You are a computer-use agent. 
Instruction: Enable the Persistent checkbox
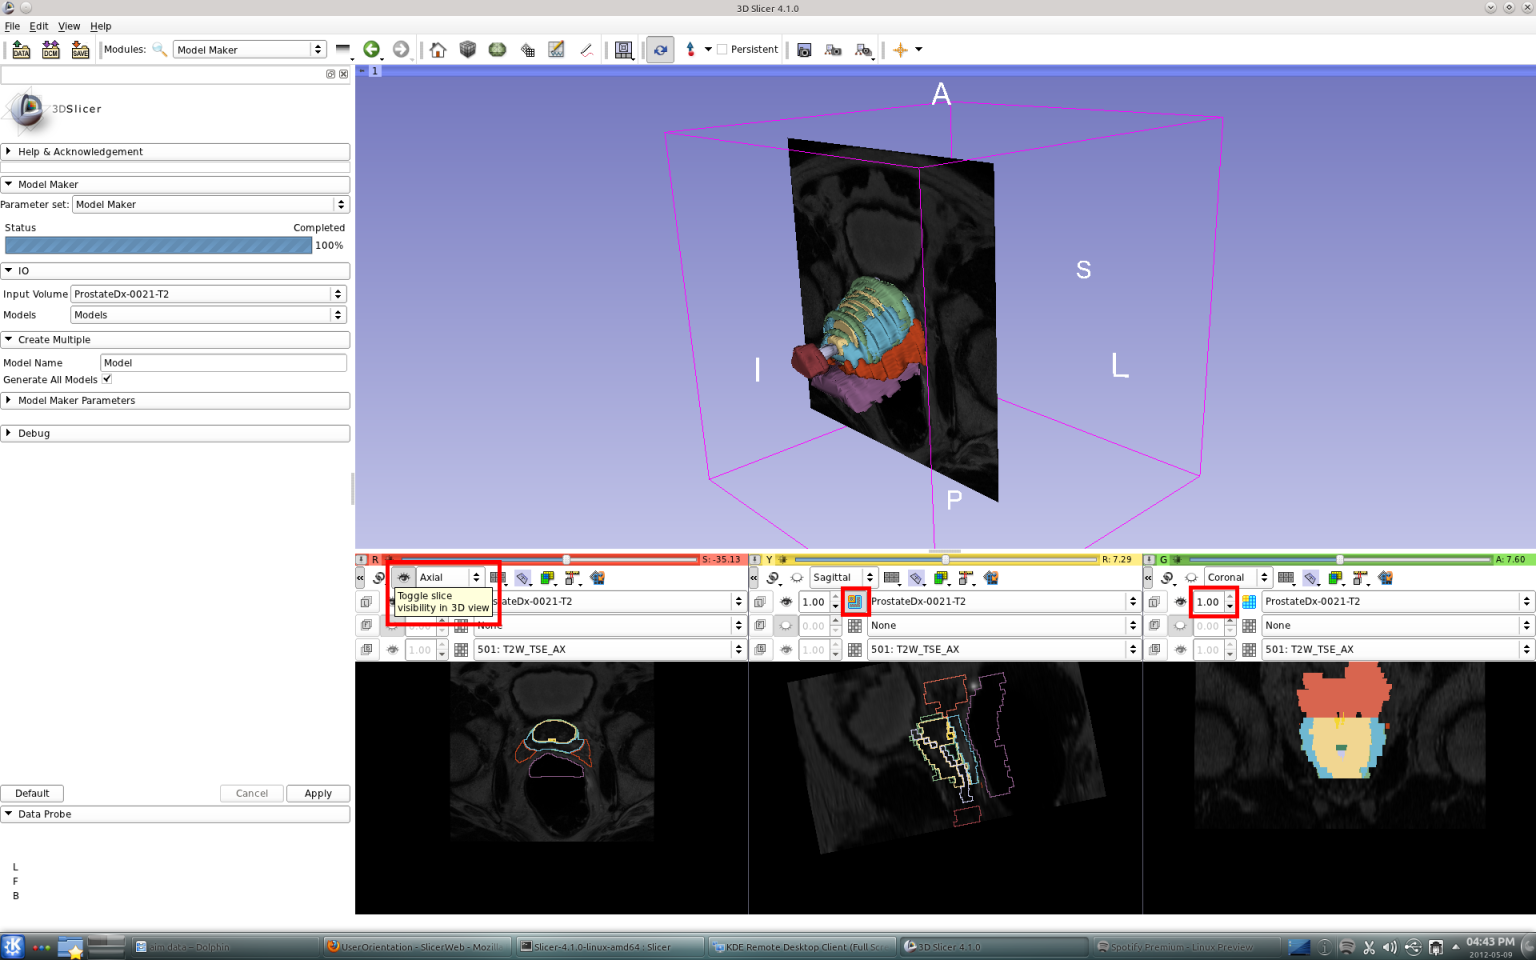click(722, 49)
